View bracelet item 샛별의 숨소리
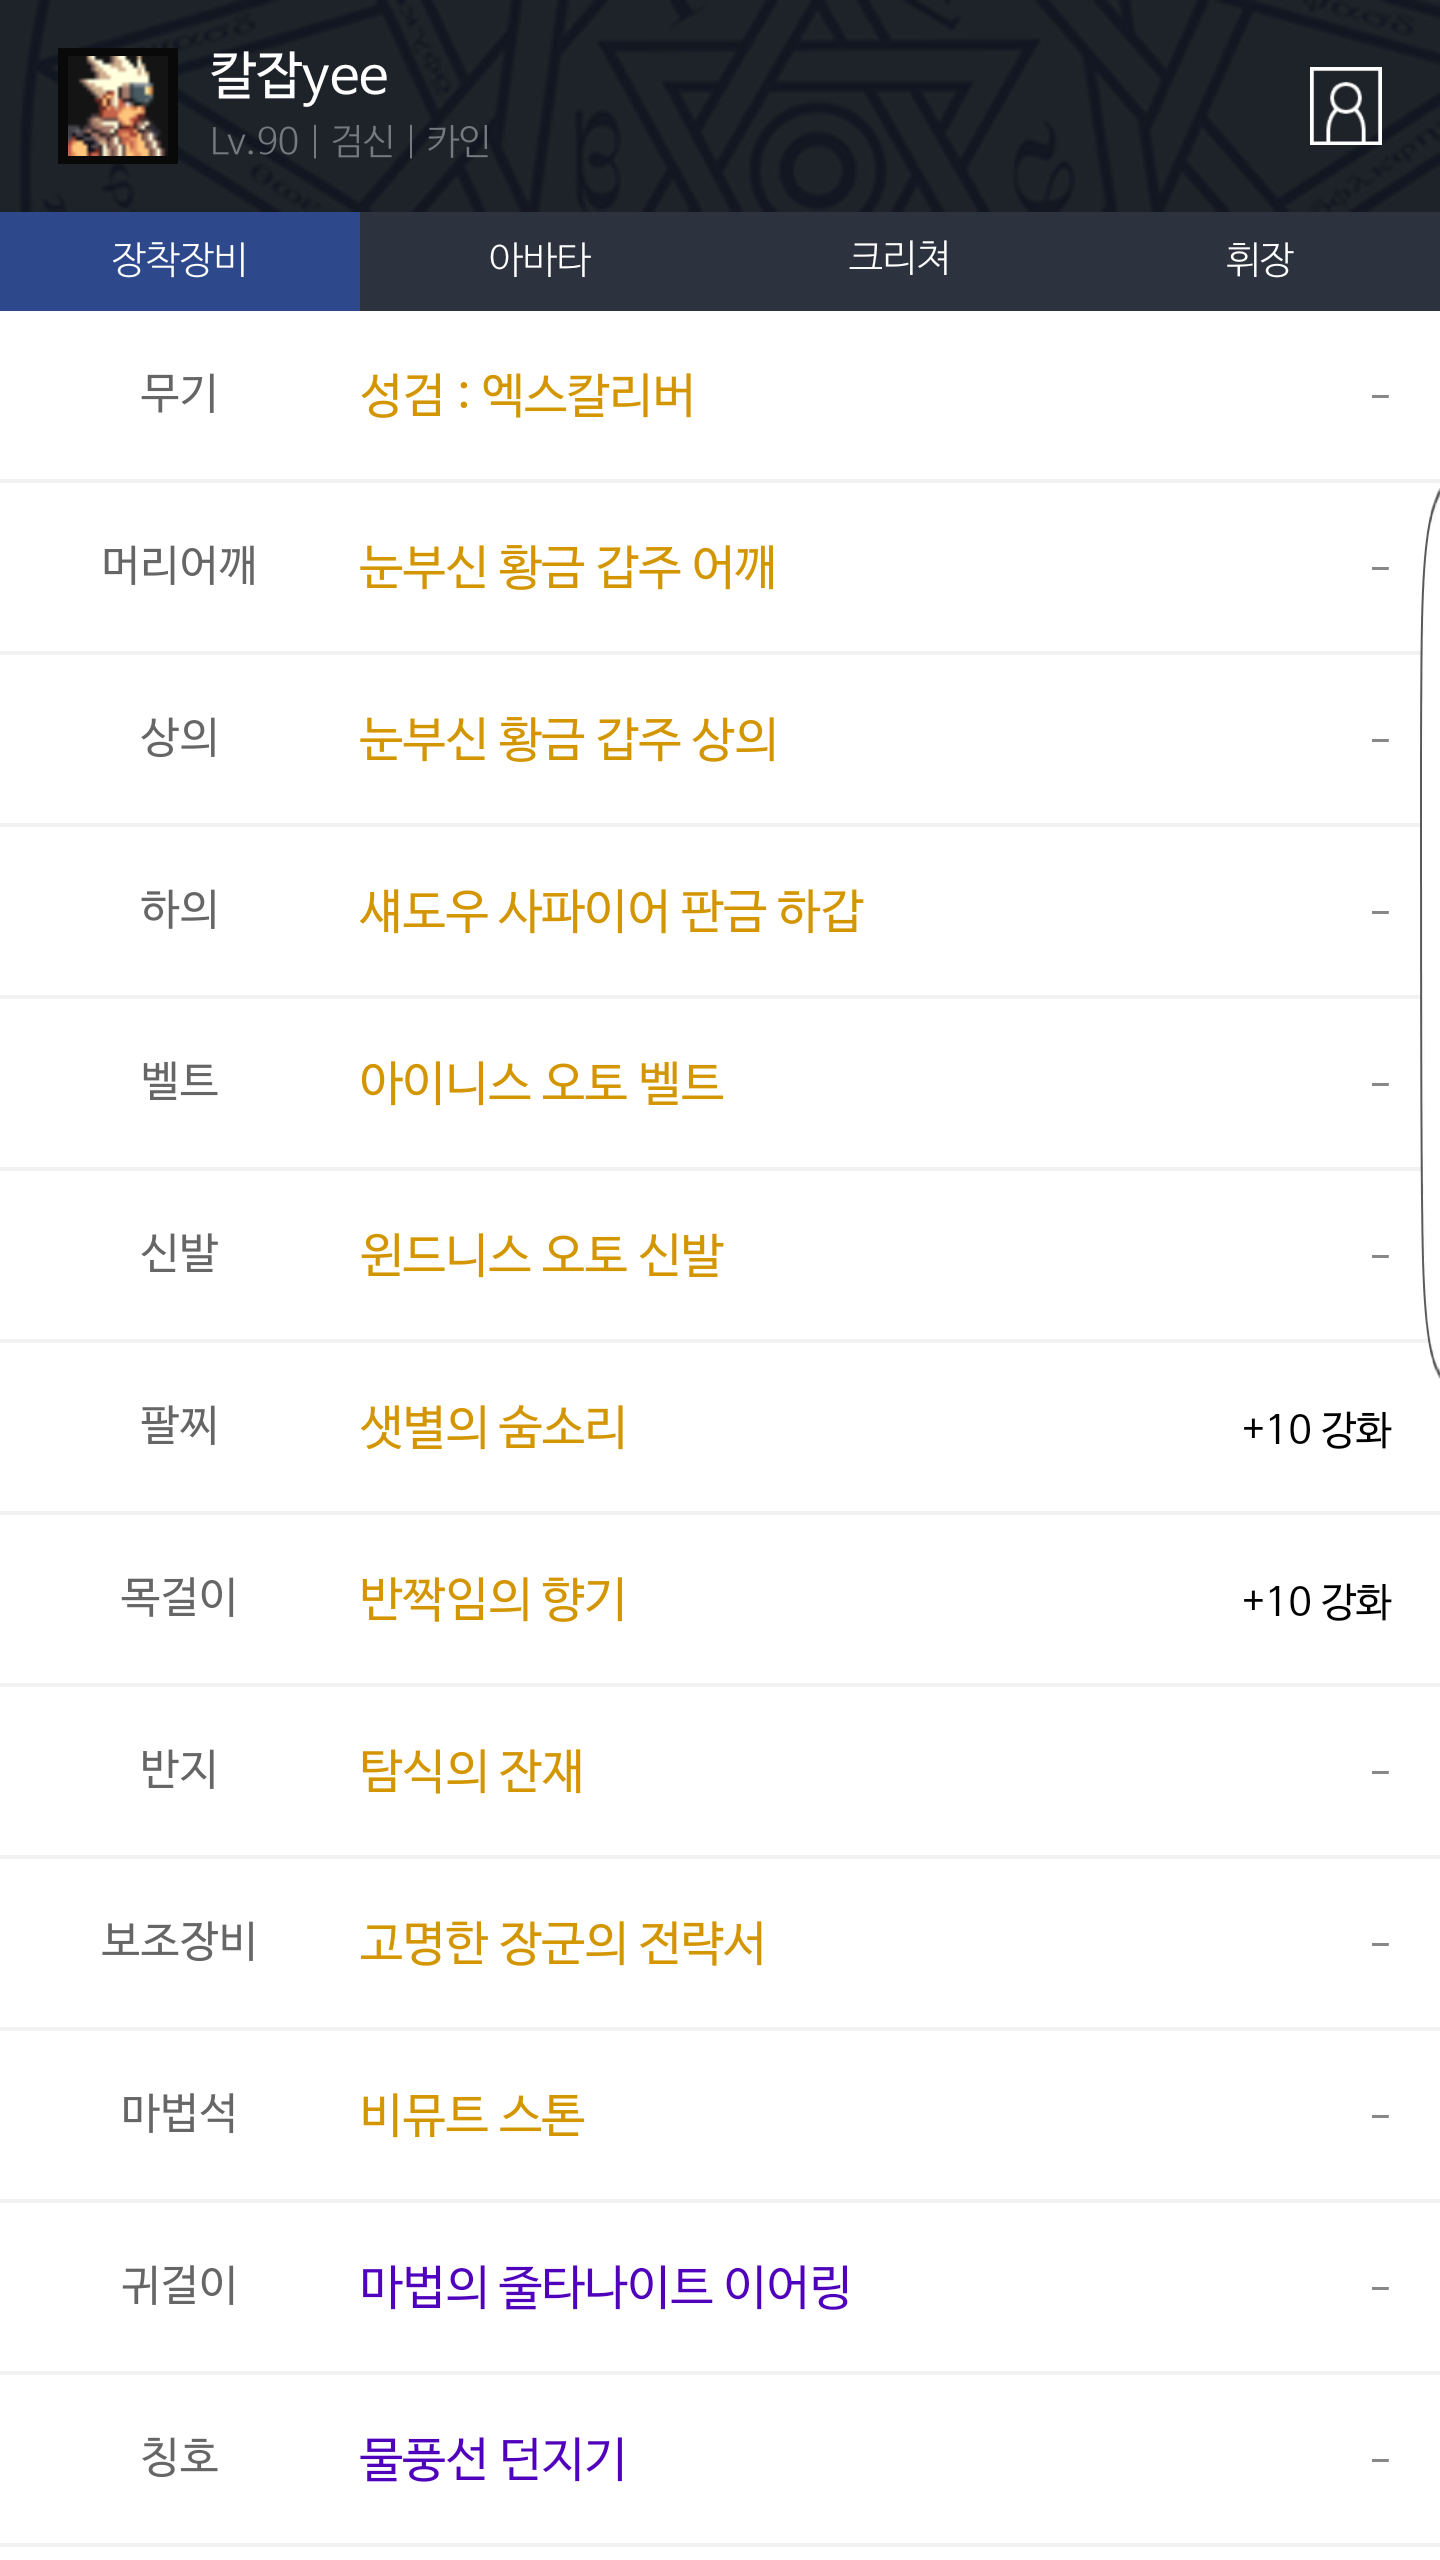The width and height of the screenshot is (1440, 2560). point(493,1427)
